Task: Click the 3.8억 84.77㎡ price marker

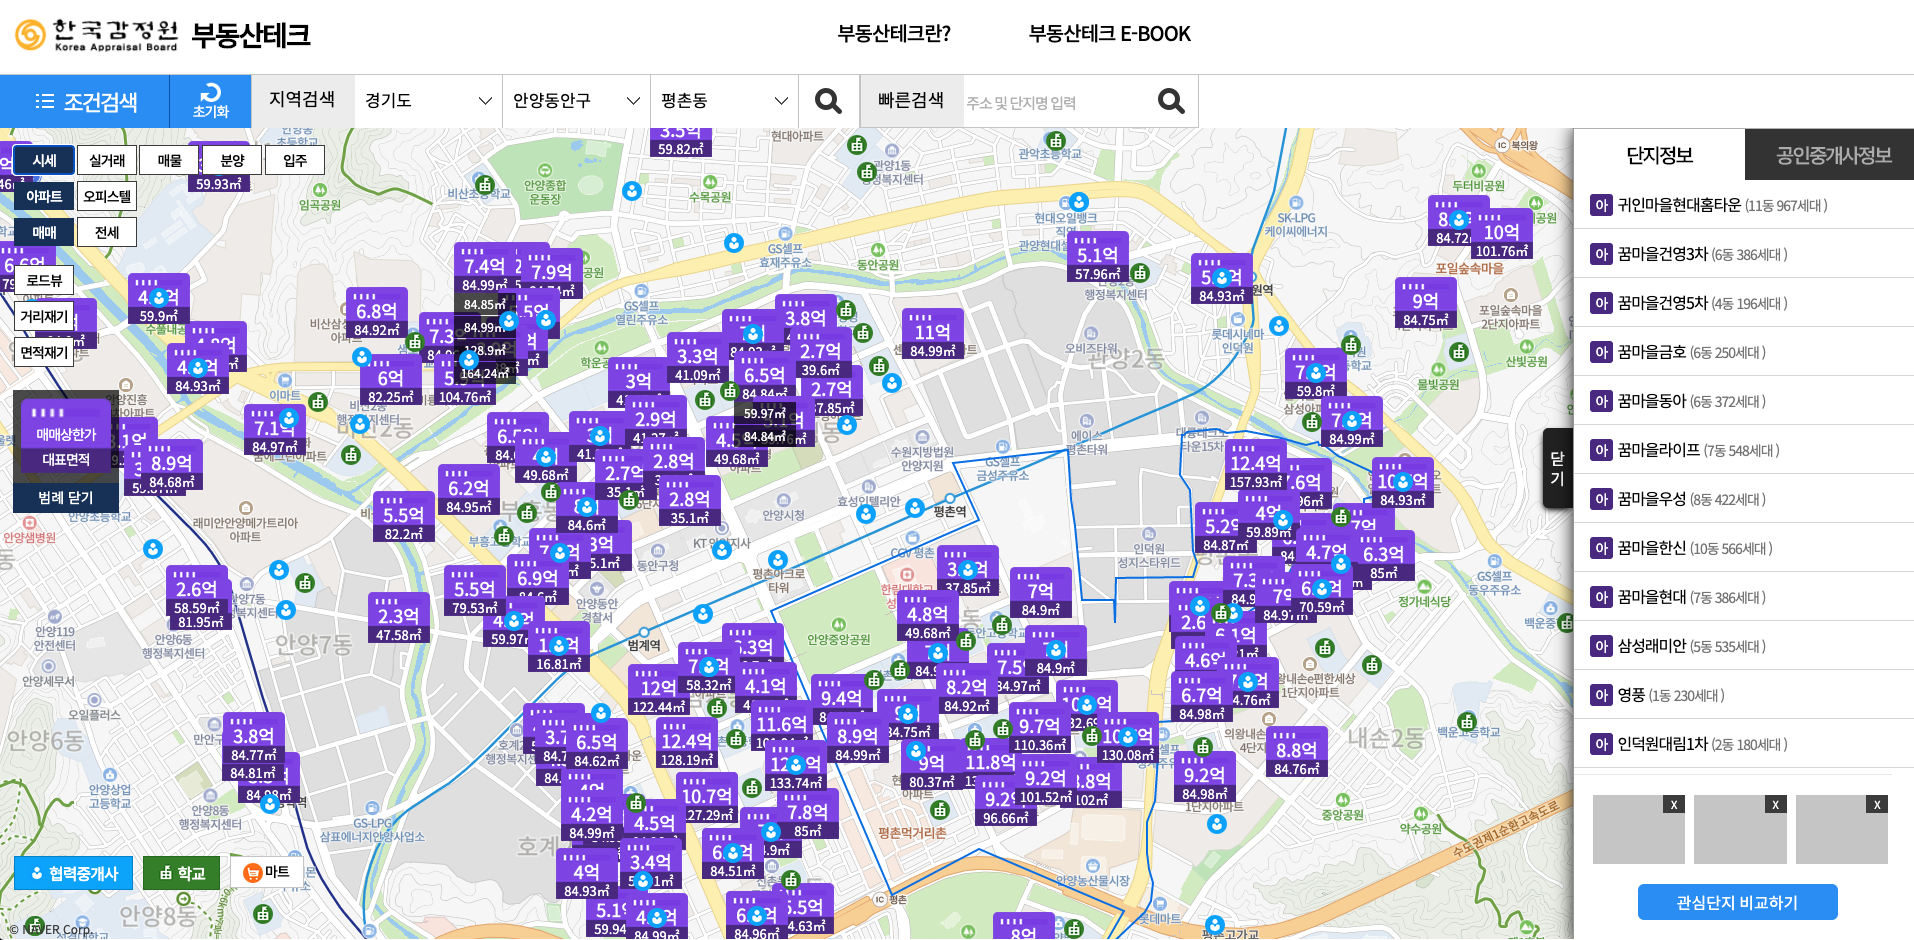Action: click(x=254, y=739)
